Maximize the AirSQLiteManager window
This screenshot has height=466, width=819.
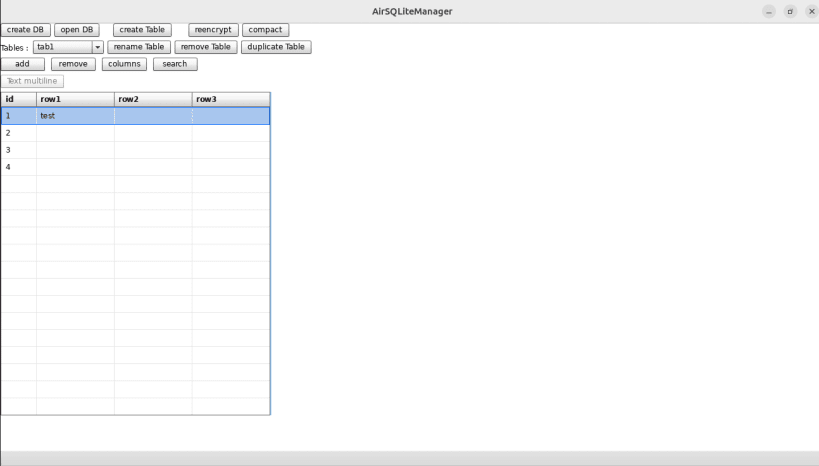click(790, 11)
